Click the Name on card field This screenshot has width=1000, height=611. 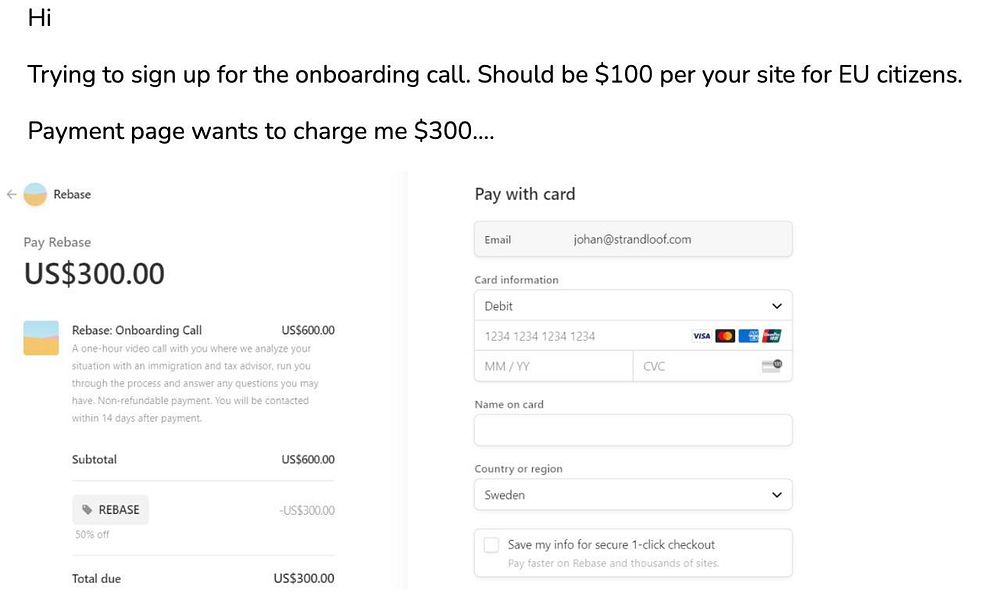(x=632, y=430)
